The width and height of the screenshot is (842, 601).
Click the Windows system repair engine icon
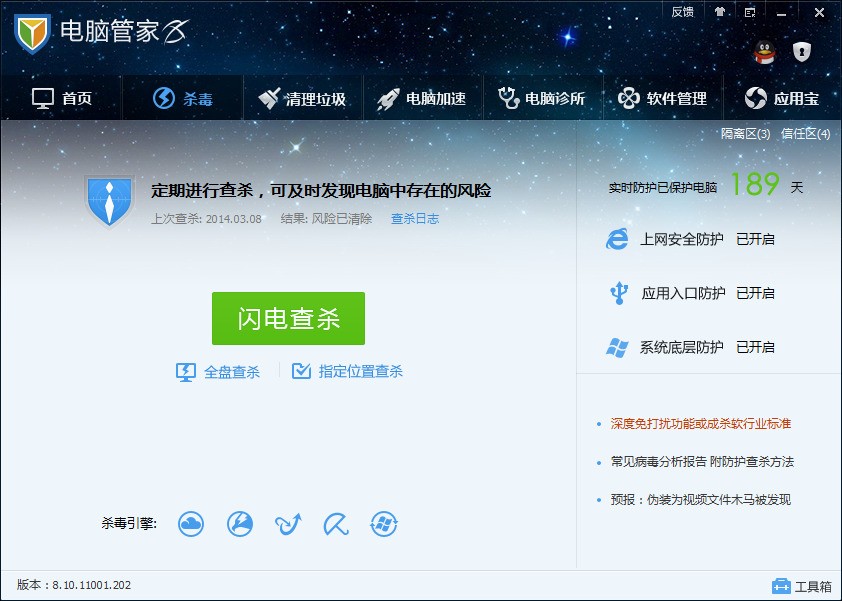[384, 524]
